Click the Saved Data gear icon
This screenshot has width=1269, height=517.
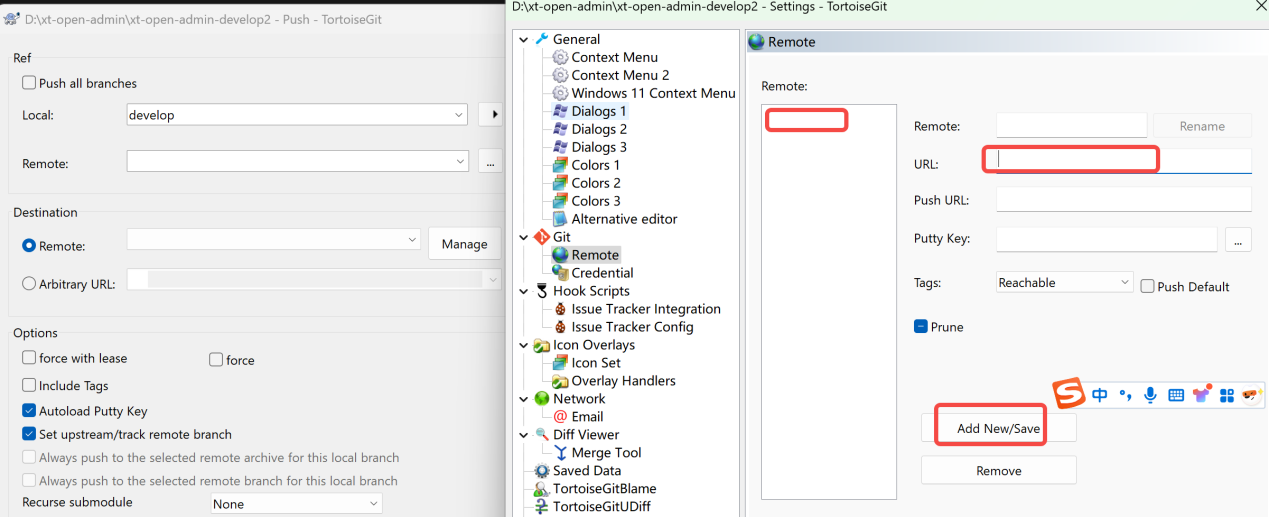tap(542, 471)
